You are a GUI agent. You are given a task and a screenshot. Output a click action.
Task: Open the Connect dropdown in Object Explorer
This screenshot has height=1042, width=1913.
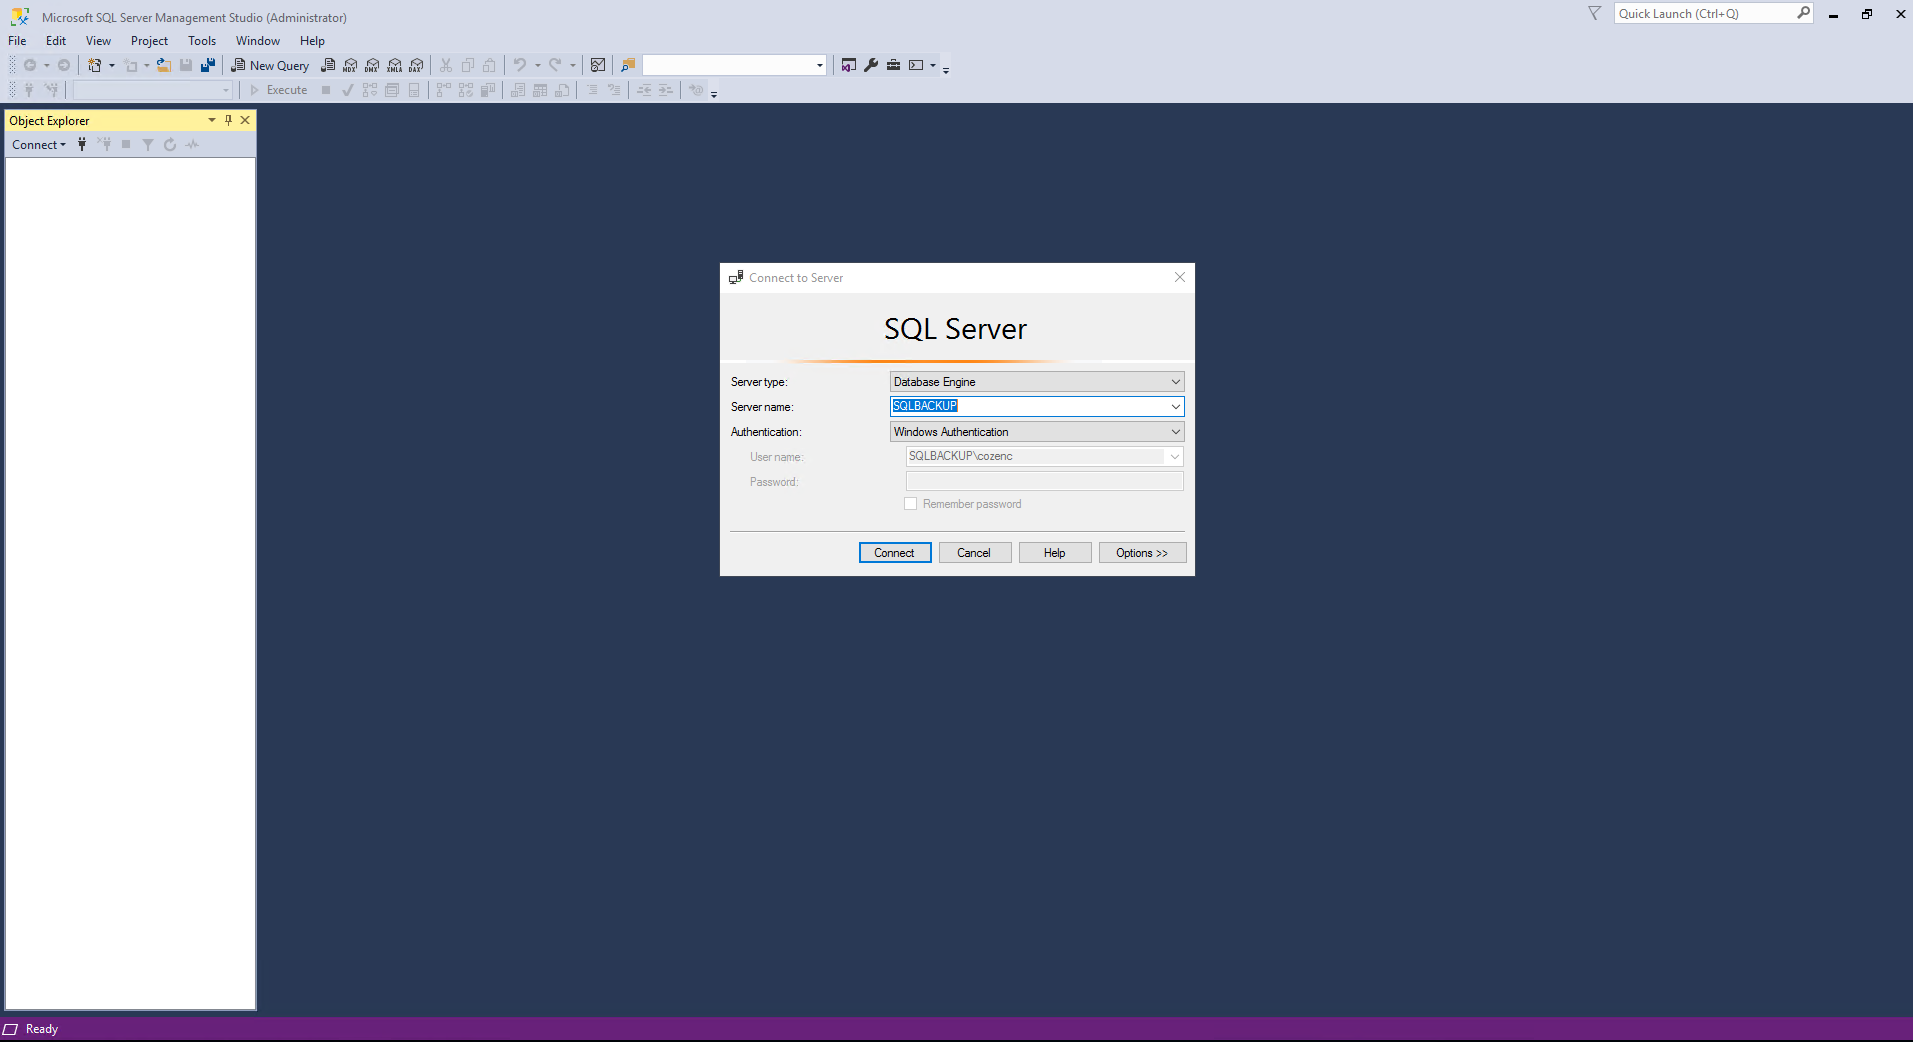[x=39, y=144]
